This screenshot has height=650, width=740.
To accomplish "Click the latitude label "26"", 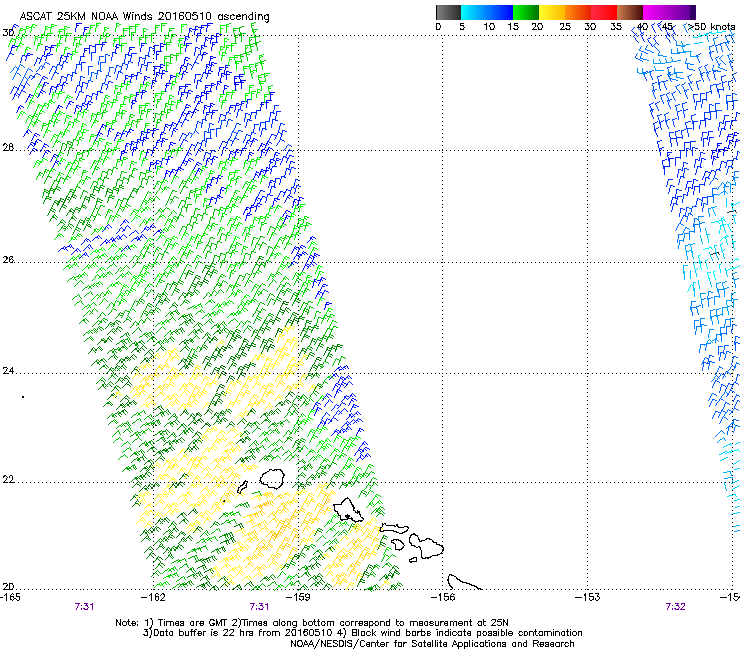I will 8,260.
